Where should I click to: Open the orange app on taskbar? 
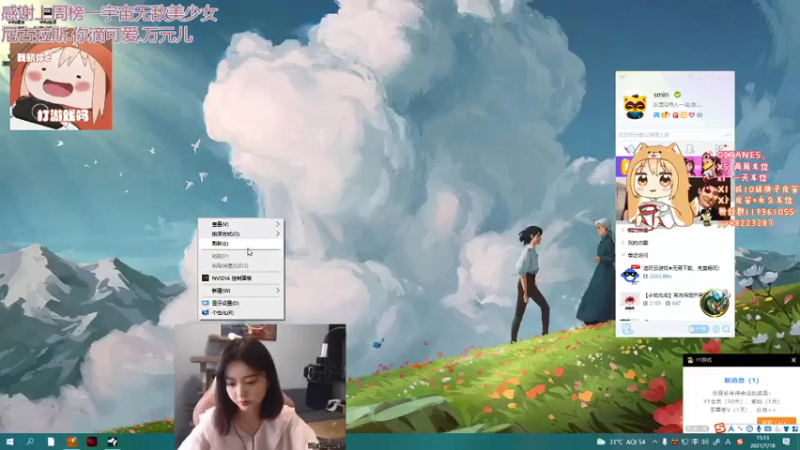point(71,441)
